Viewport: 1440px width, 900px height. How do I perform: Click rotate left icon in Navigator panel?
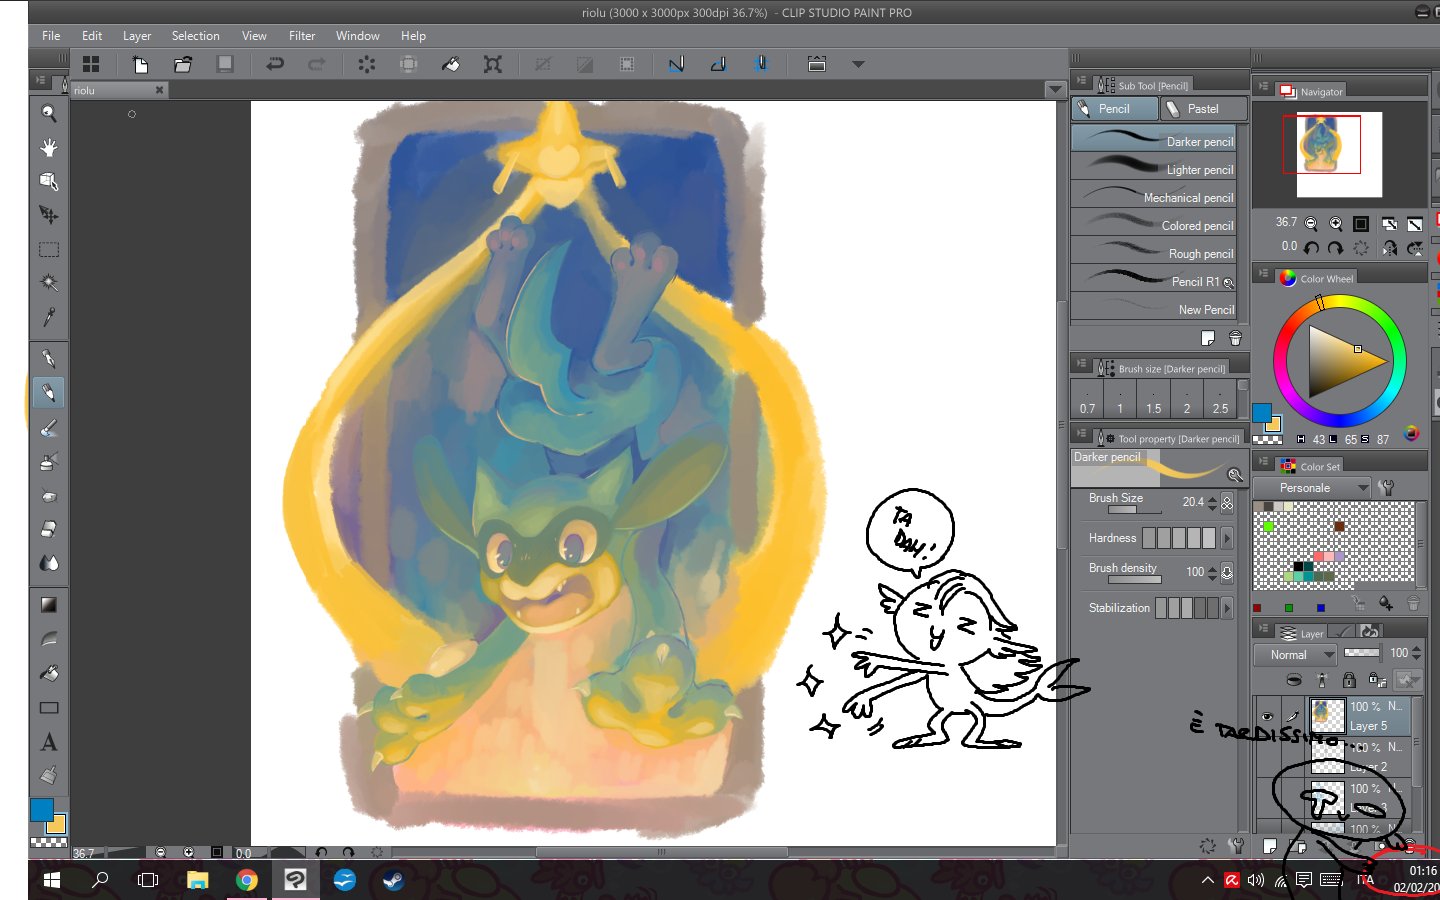tap(1311, 247)
